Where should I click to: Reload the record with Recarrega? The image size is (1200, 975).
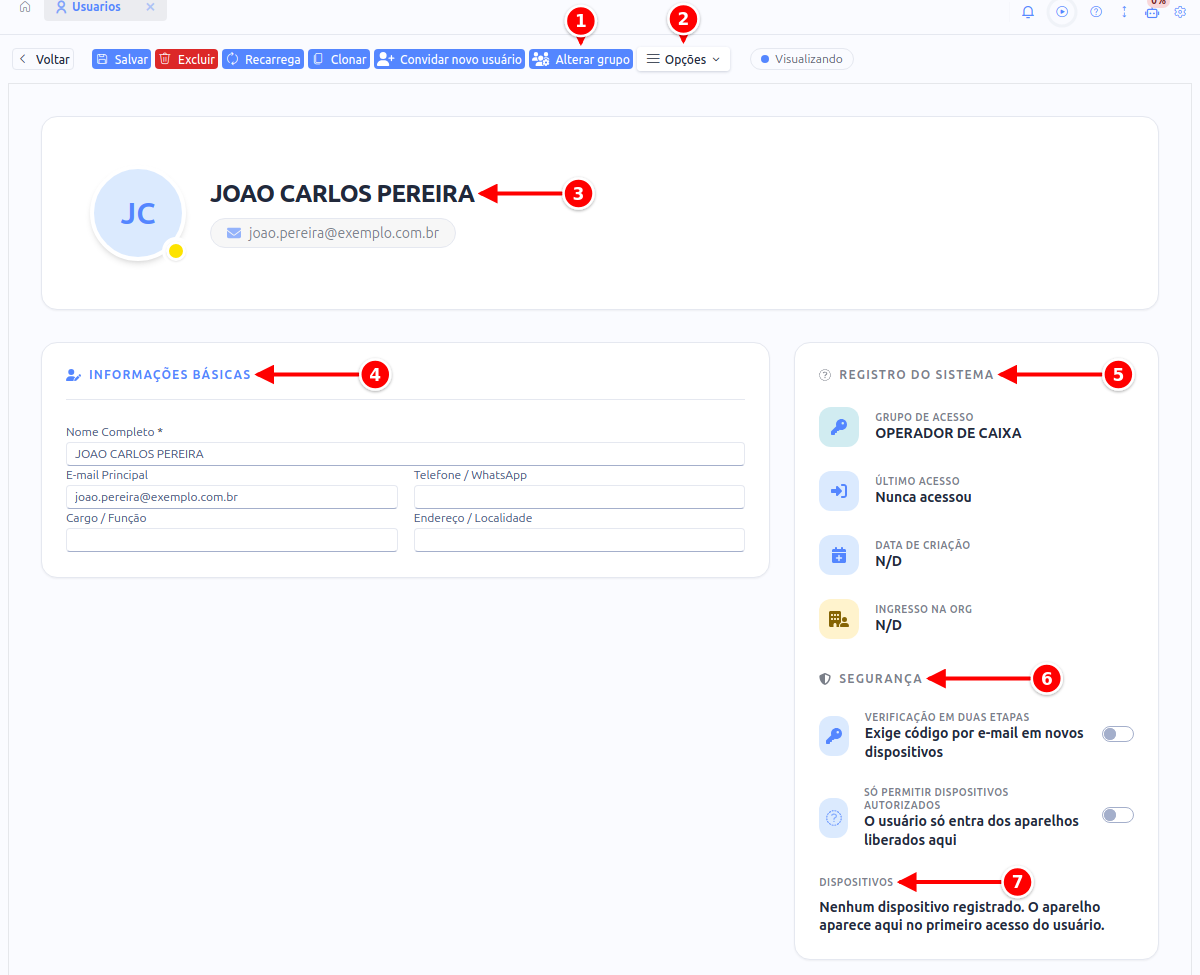[263, 59]
